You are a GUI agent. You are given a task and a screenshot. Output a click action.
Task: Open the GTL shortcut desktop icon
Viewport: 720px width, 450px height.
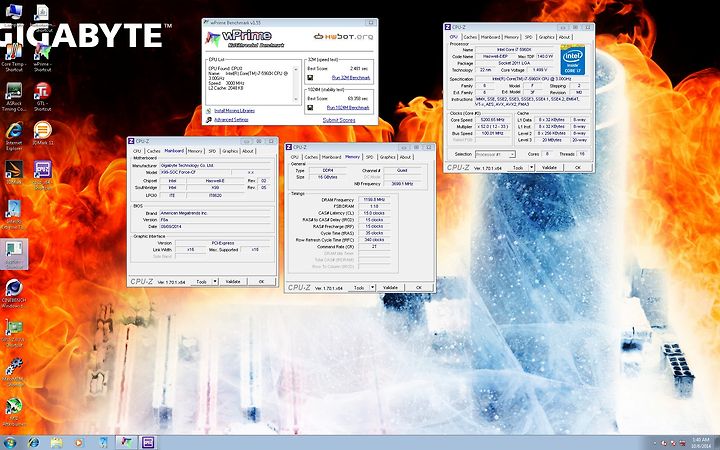[x=42, y=96]
